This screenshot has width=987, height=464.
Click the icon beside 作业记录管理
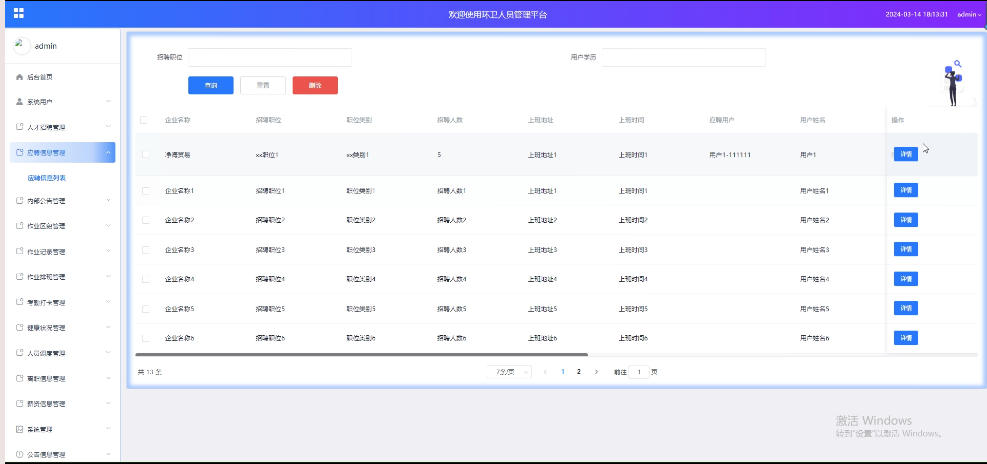pyautogui.click(x=19, y=251)
